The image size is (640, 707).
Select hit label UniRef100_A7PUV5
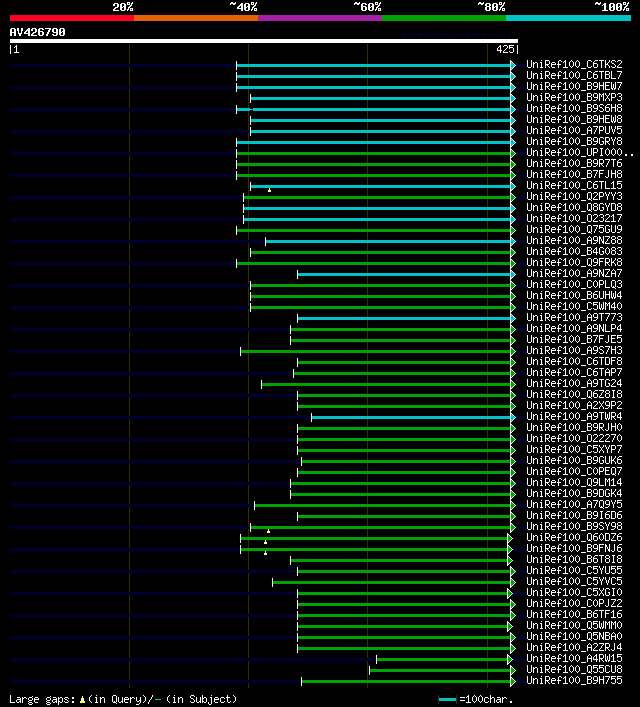point(574,130)
